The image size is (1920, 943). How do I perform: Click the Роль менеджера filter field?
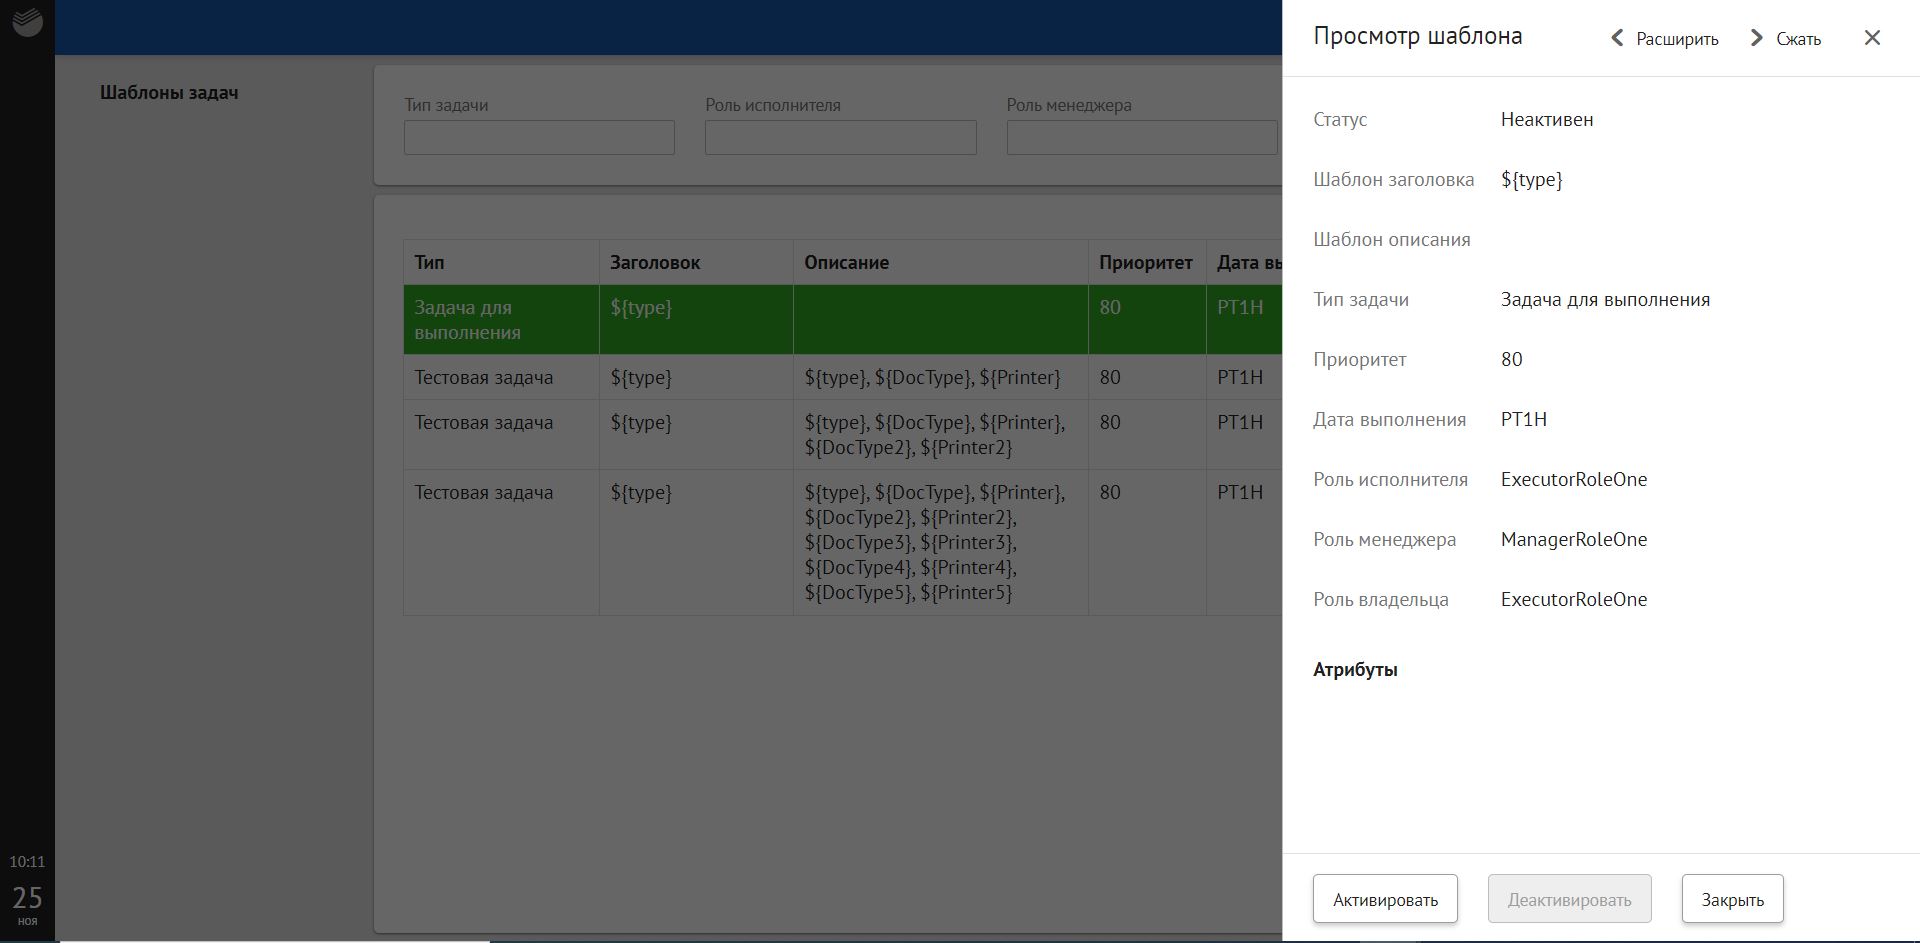(1141, 138)
